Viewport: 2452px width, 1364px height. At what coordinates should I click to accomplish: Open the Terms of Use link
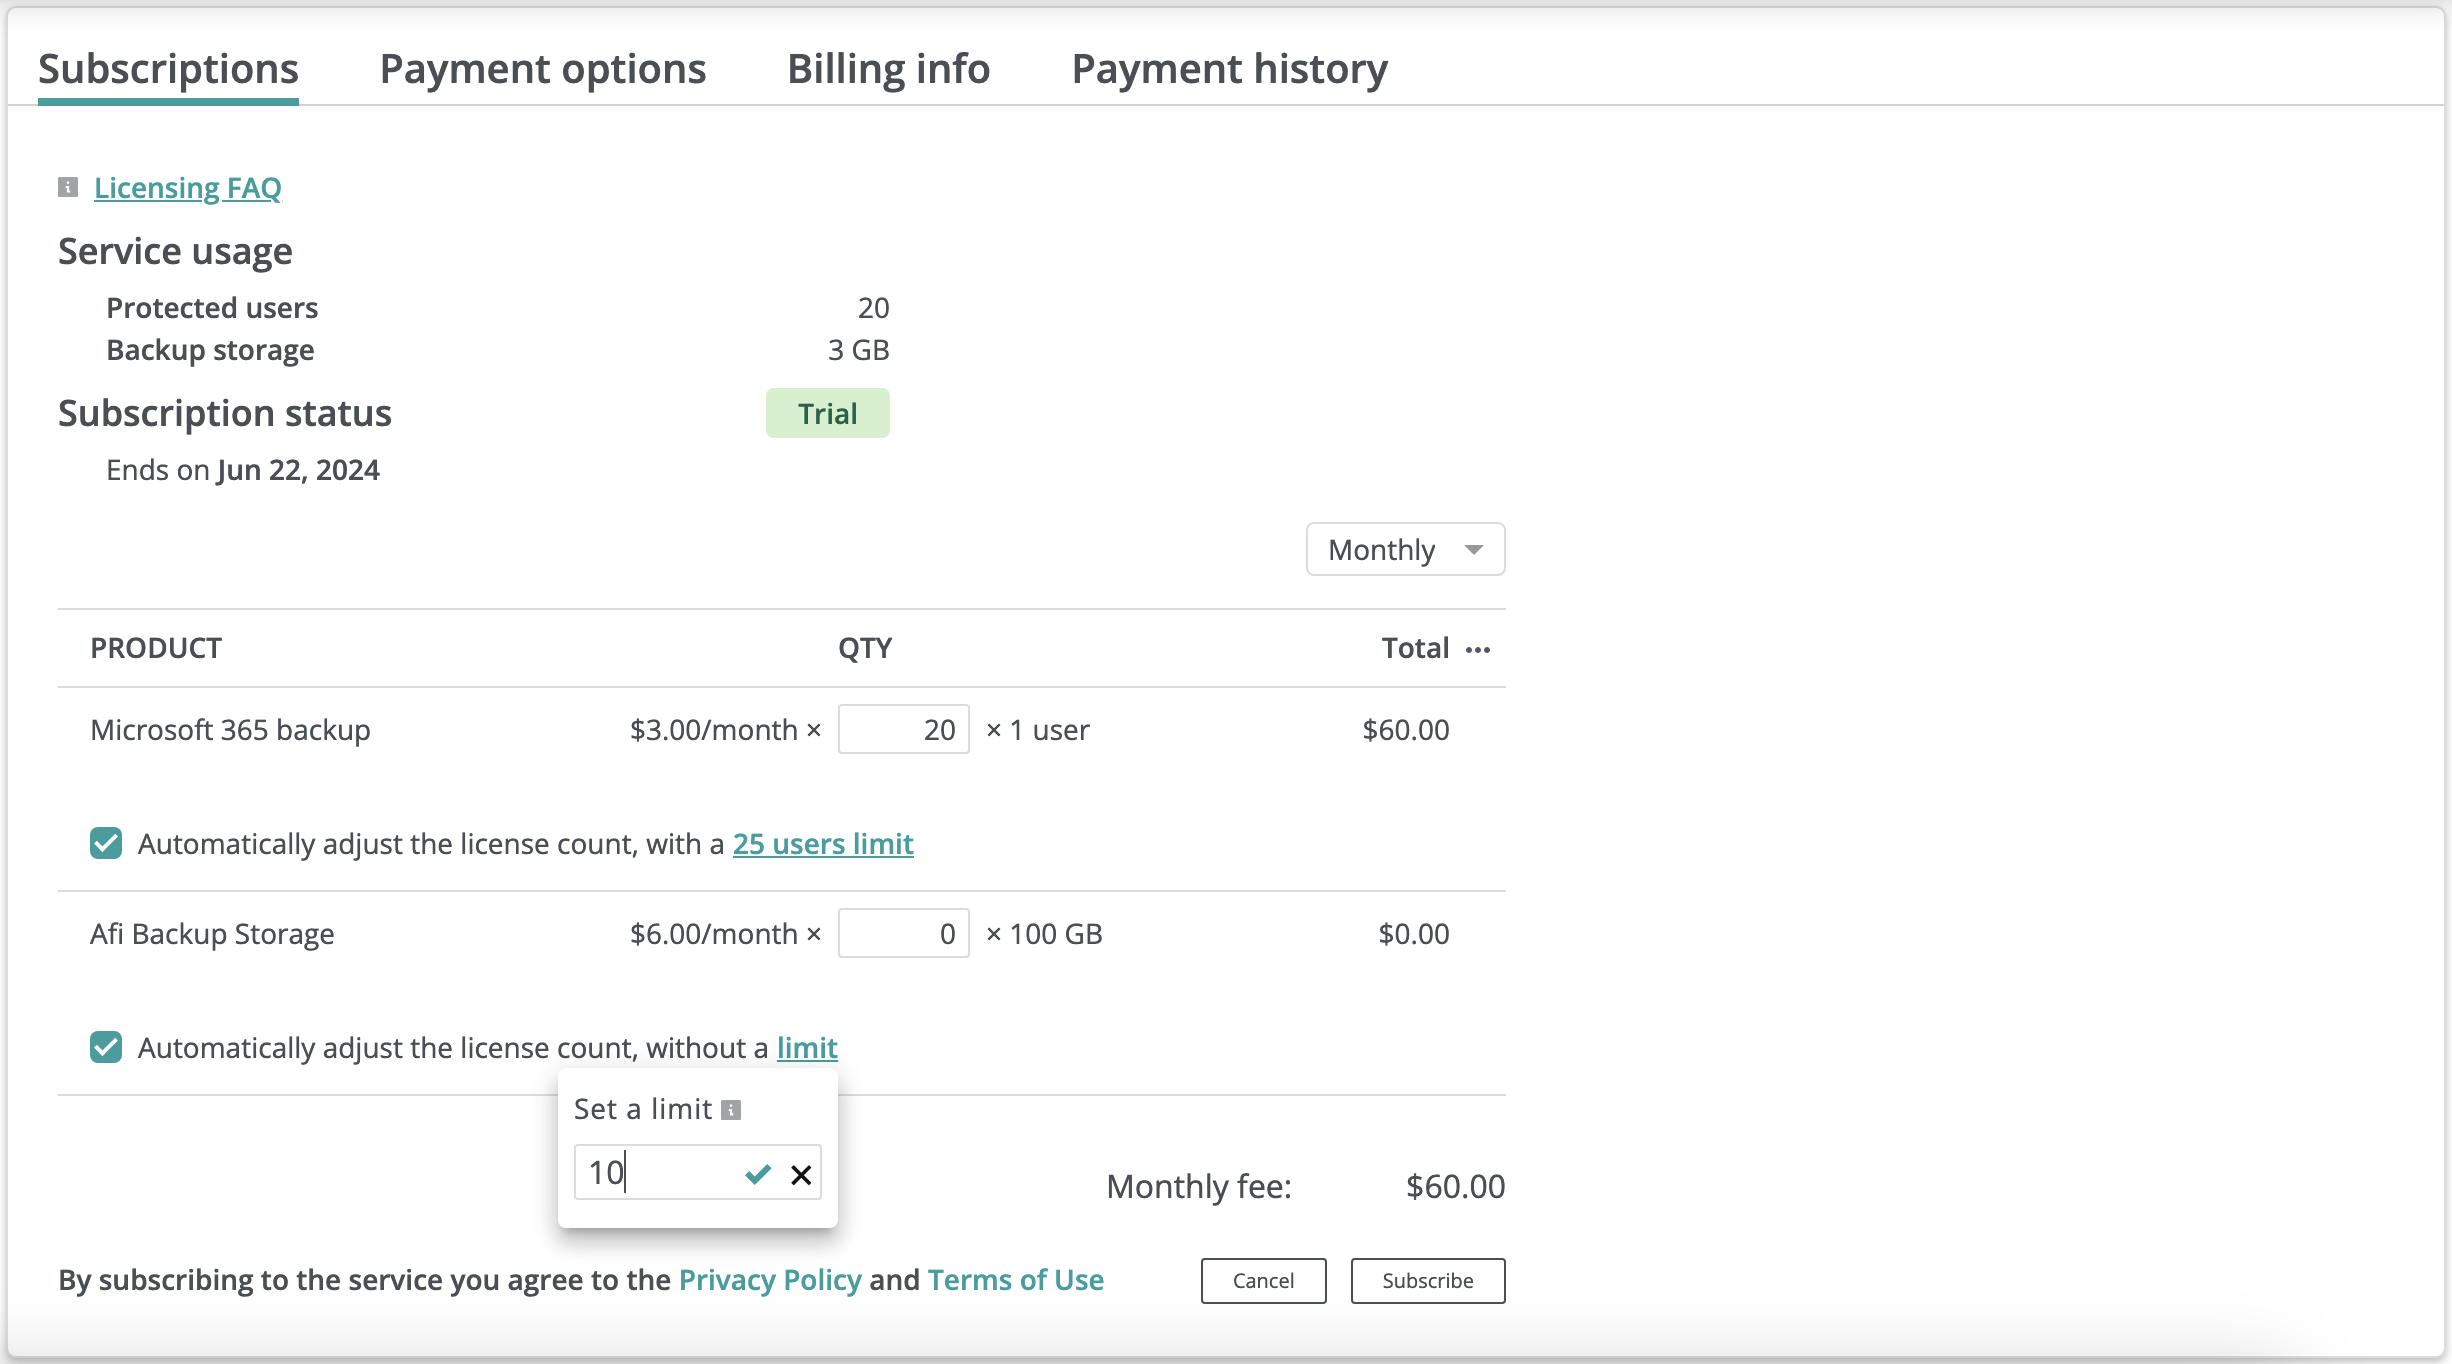[1016, 1280]
